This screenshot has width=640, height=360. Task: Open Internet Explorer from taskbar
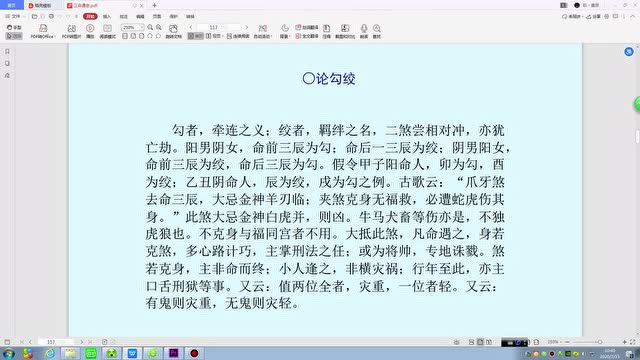[50, 353]
